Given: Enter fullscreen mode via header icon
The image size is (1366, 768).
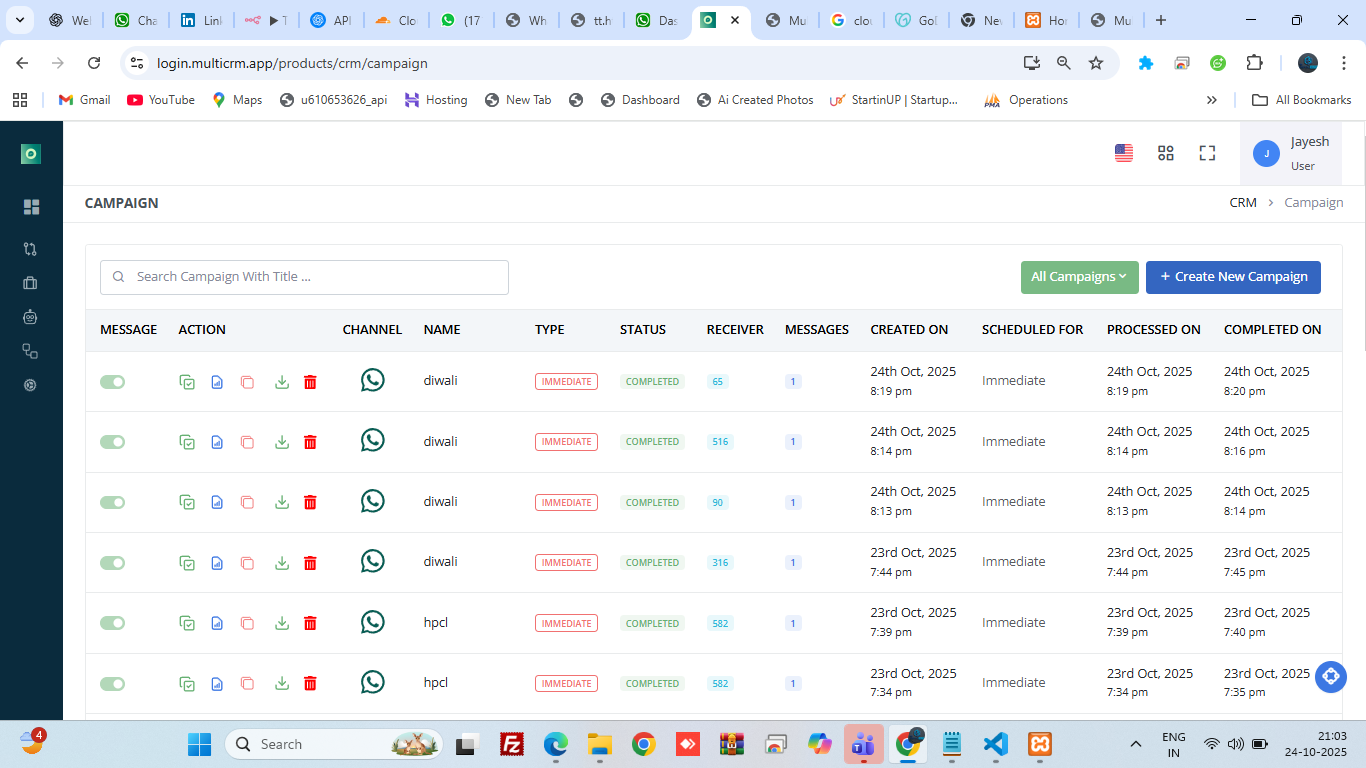Looking at the screenshot, I should pyautogui.click(x=1207, y=153).
